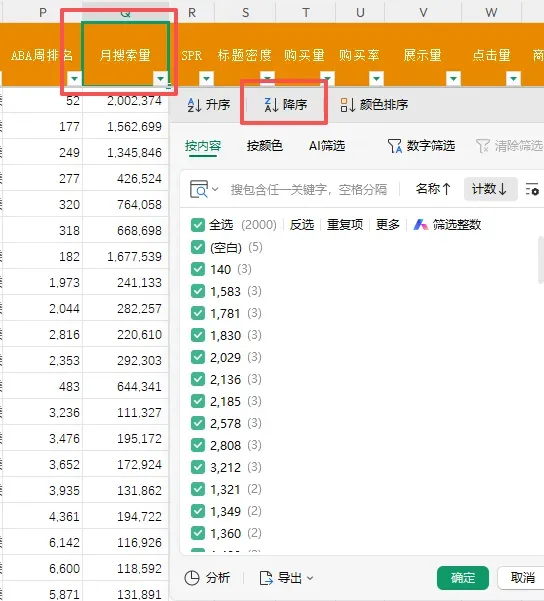Image resolution: width=544 pixels, height=601 pixels.
Task: Open the 分析 analysis option
Action: point(207,578)
